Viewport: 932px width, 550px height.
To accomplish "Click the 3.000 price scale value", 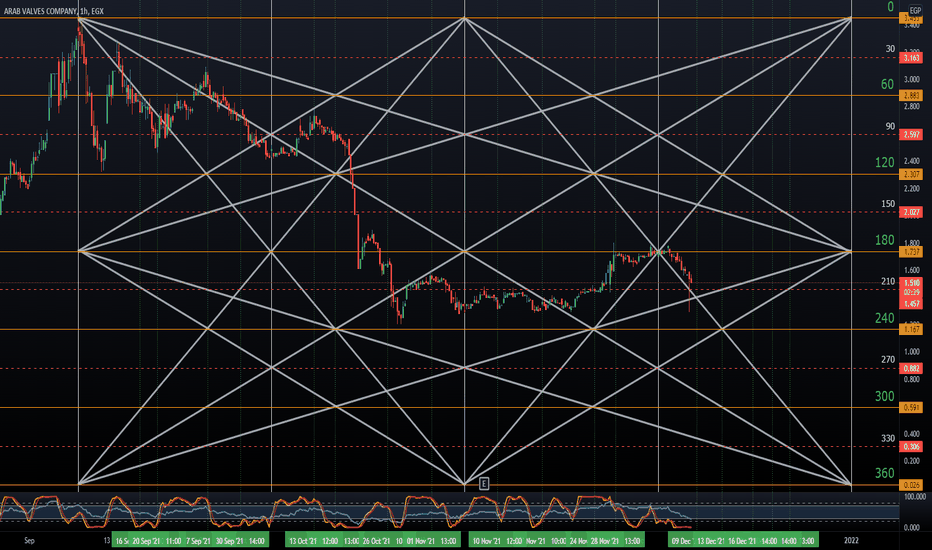I will tap(912, 80).
